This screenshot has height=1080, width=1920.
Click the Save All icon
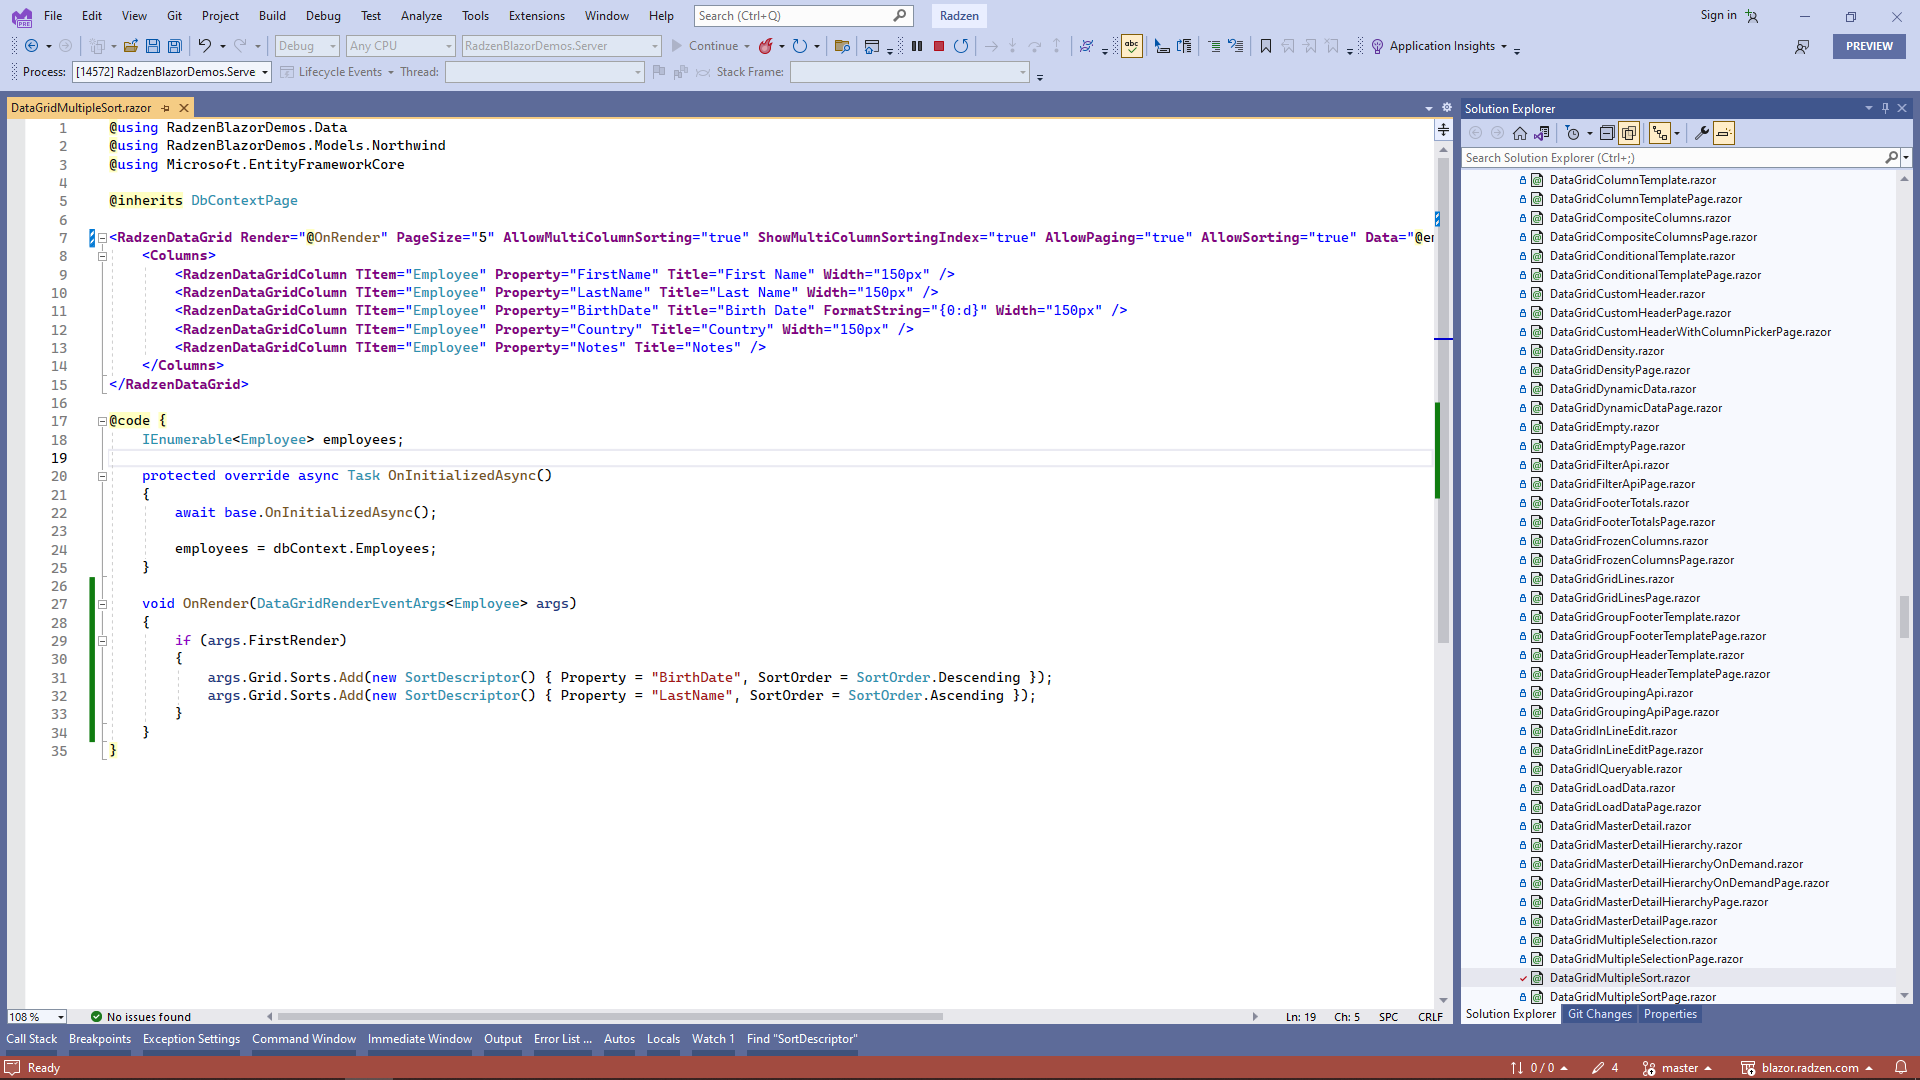(175, 46)
